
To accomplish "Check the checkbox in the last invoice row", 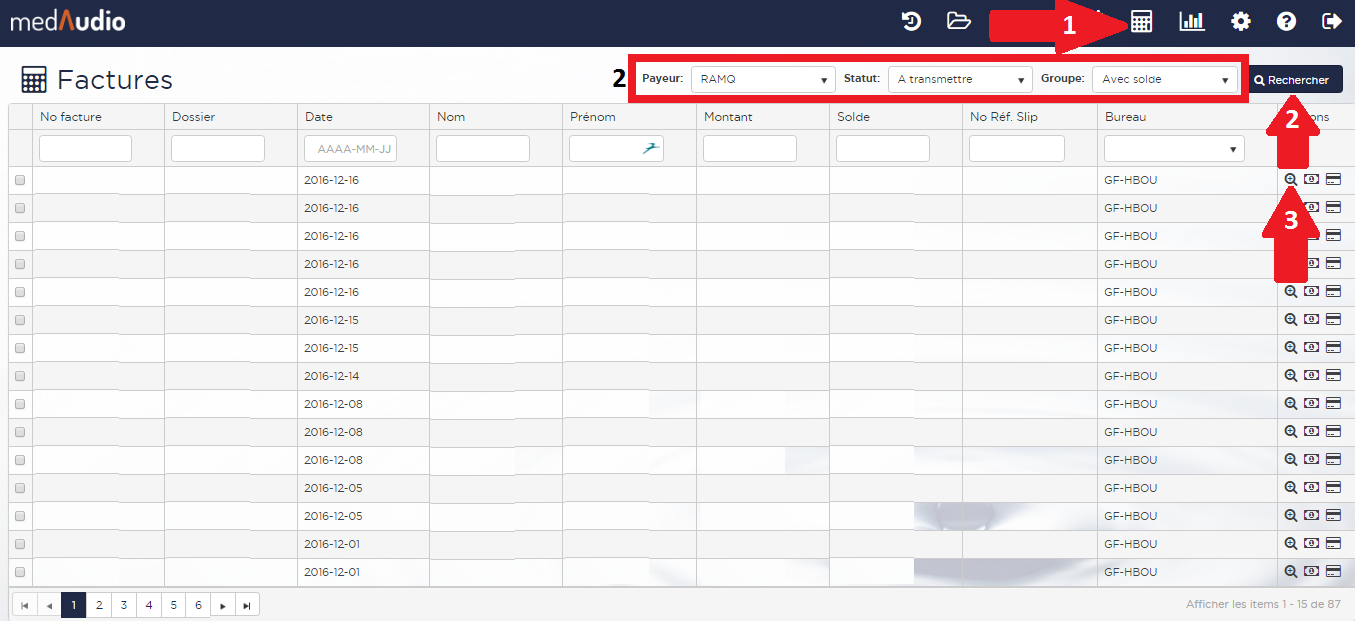I will (20, 572).
